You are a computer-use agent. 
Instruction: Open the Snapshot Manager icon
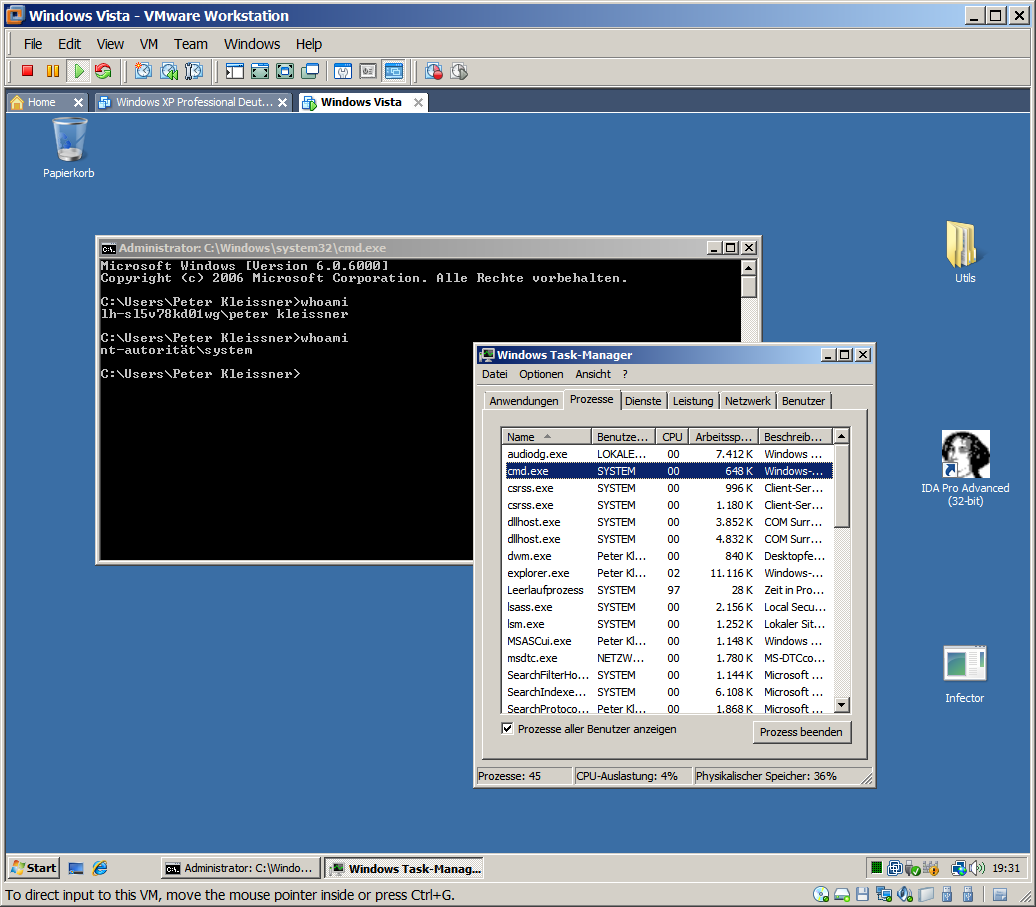(193, 71)
